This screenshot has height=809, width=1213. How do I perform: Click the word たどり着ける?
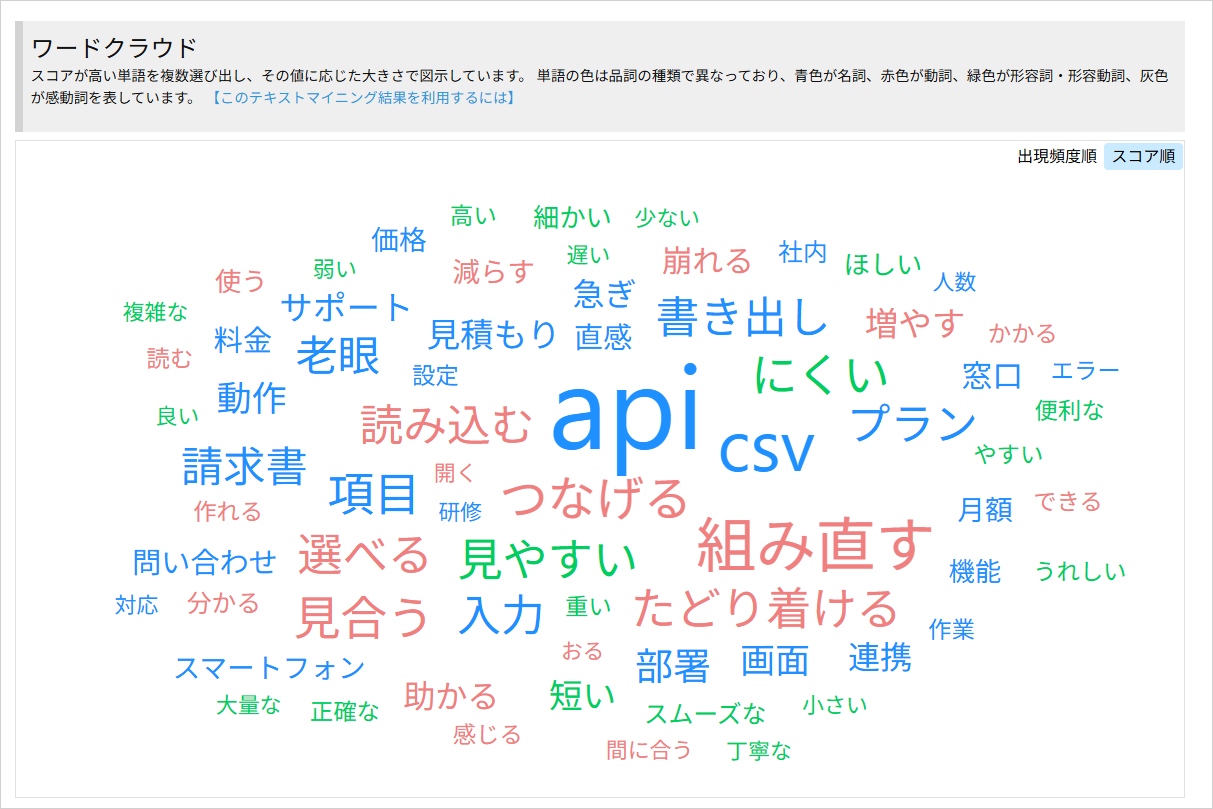pos(766,609)
